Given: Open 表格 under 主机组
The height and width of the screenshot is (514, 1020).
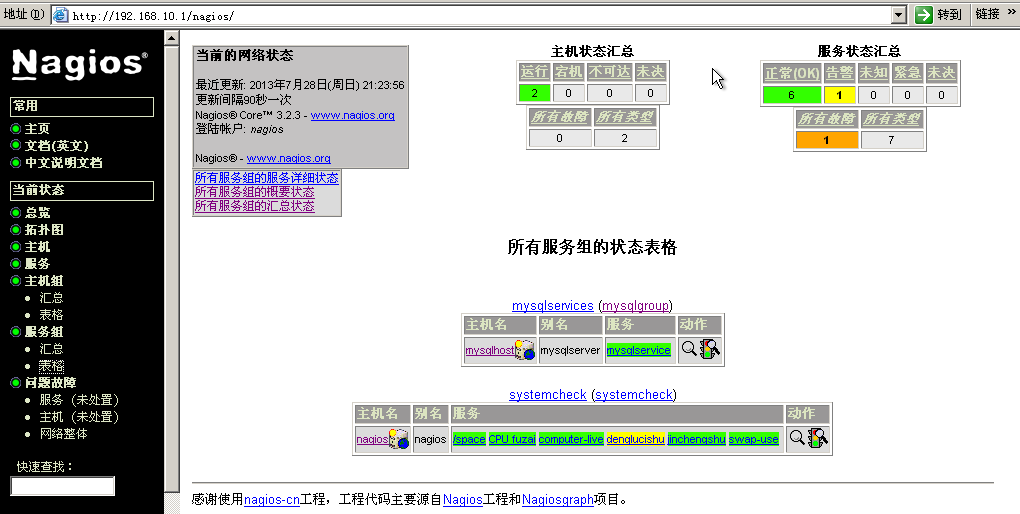Looking at the screenshot, I should (51, 314).
